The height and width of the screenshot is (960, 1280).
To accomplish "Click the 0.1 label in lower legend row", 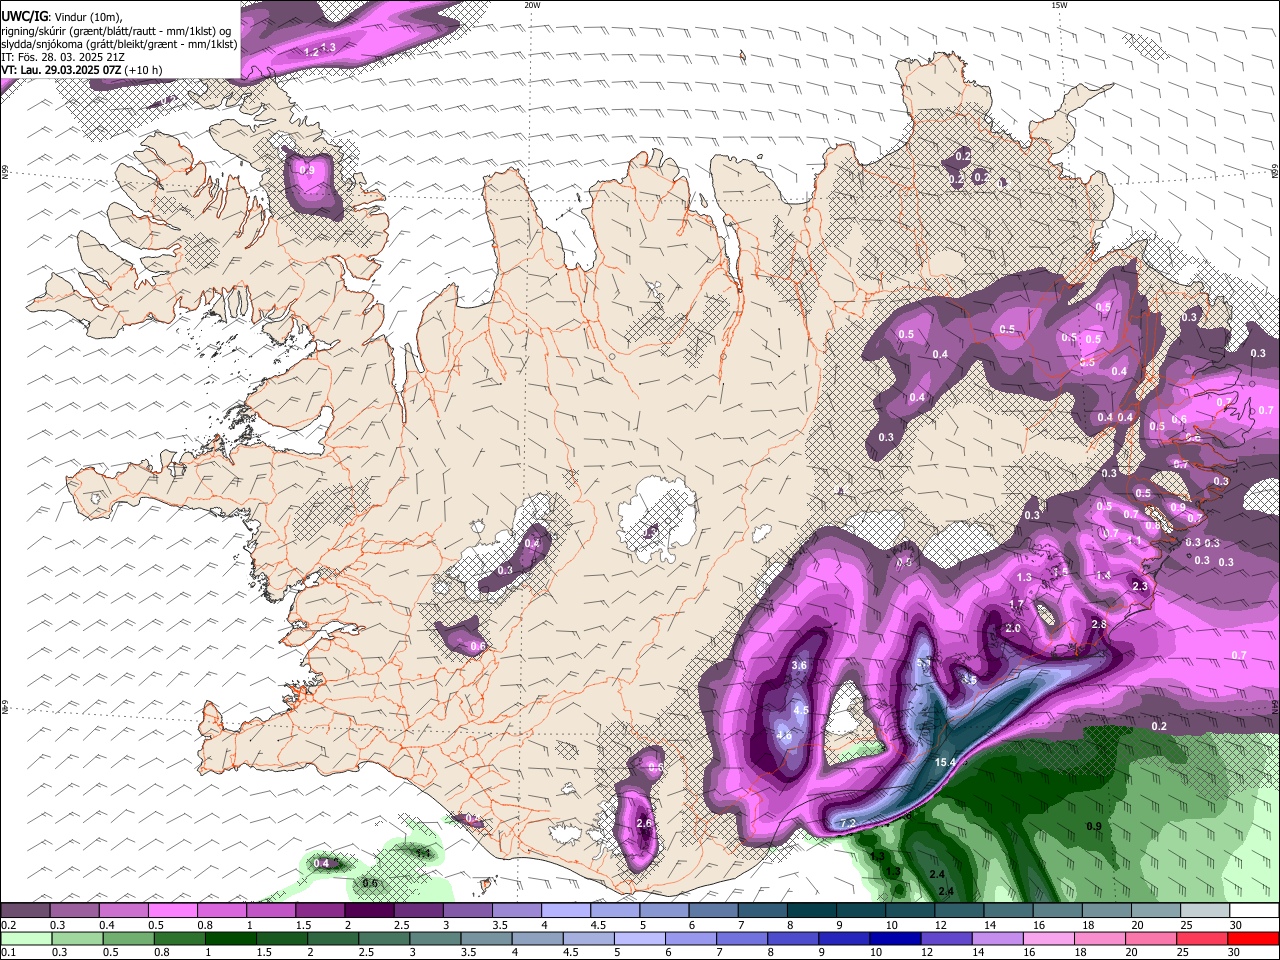I will pyautogui.click(x=8, y=952).
